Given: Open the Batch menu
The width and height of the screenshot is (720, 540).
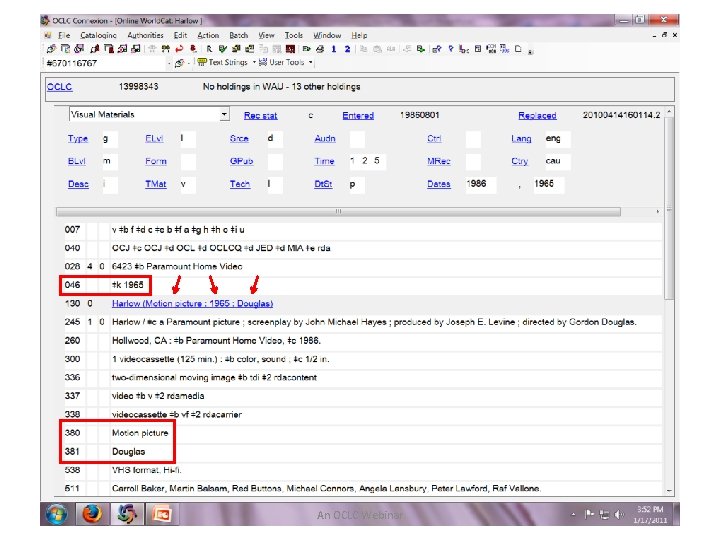Looking at the screenshot, I should tap(238, 35).
